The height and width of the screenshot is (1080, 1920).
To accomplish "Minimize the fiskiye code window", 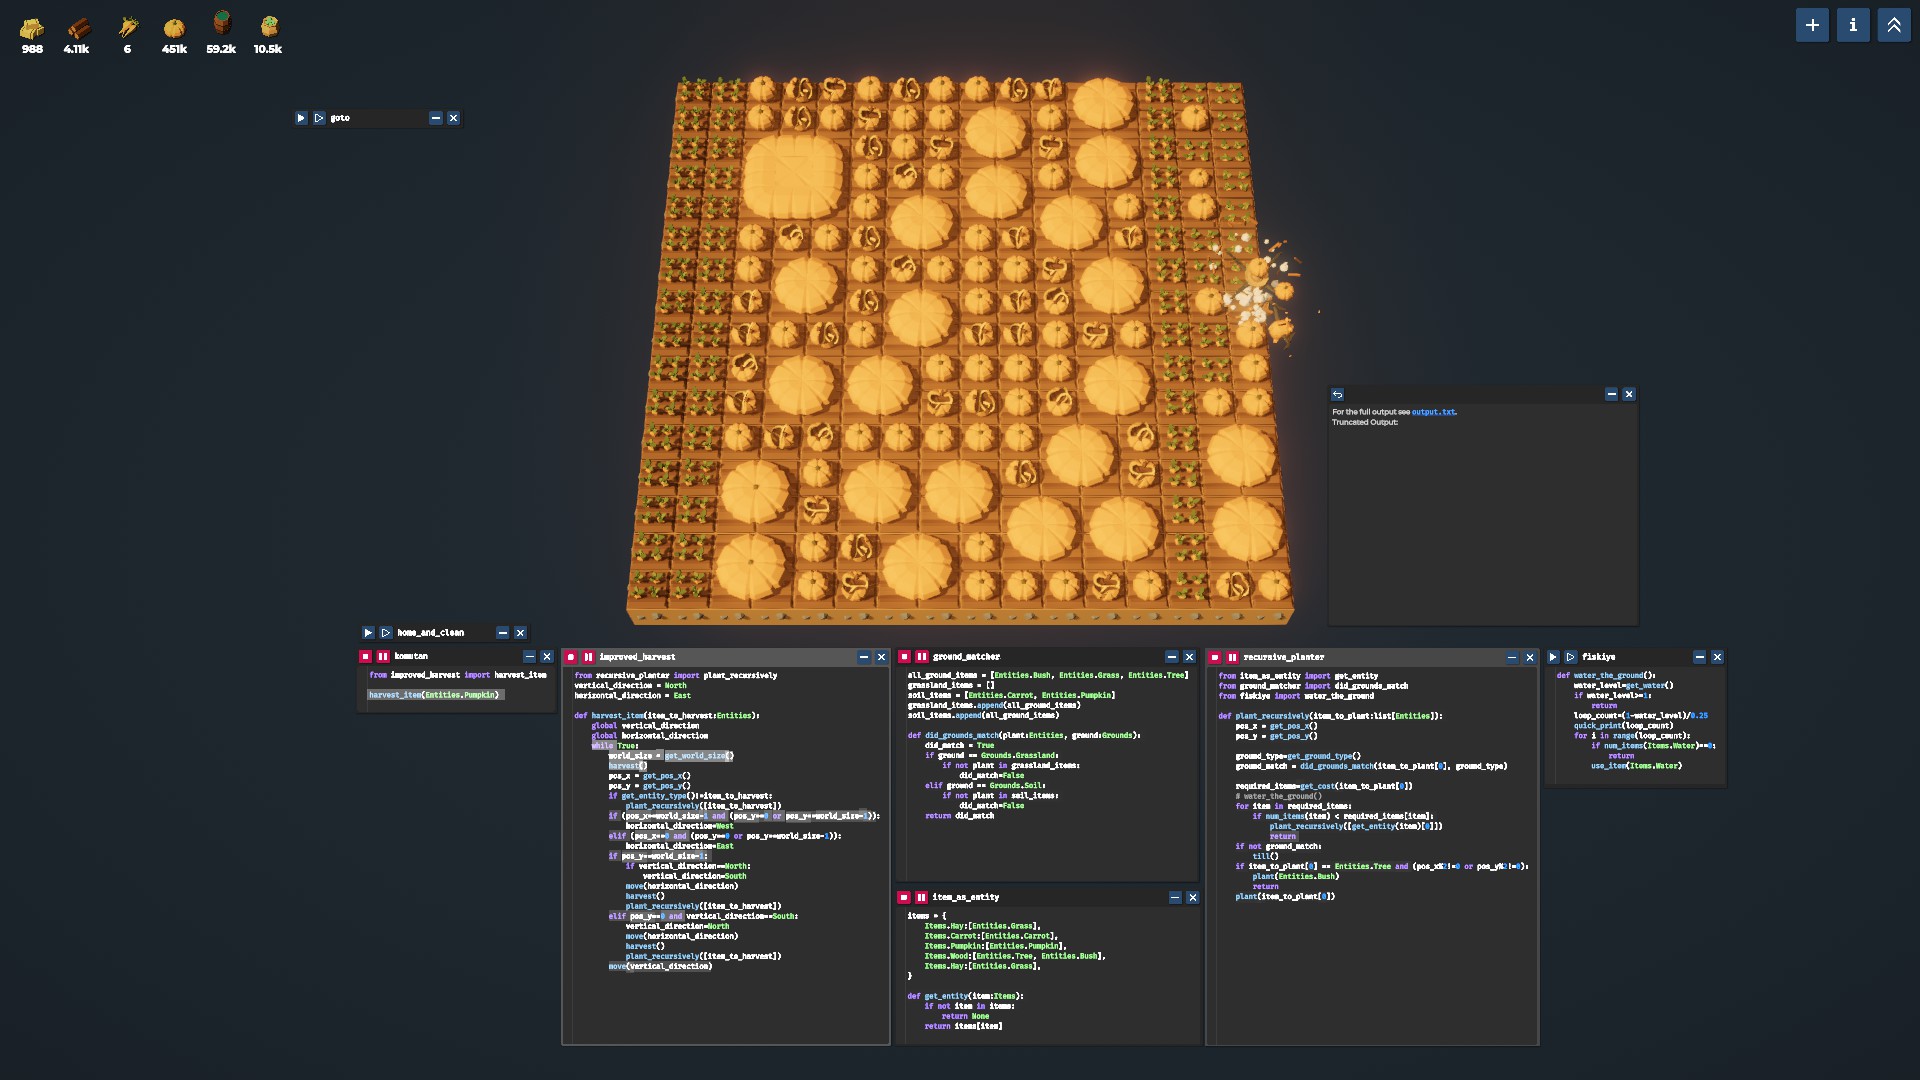I will pyautogui.click(x=1699, y=657).
